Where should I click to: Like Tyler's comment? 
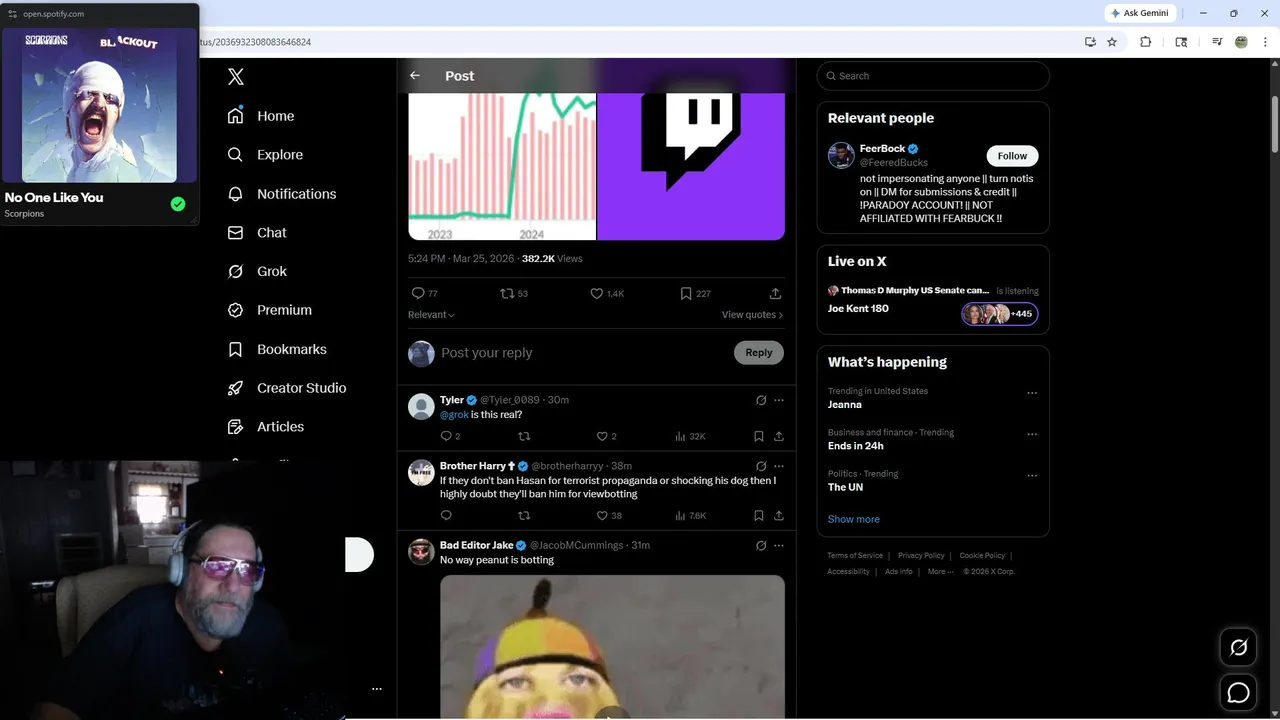606,436
